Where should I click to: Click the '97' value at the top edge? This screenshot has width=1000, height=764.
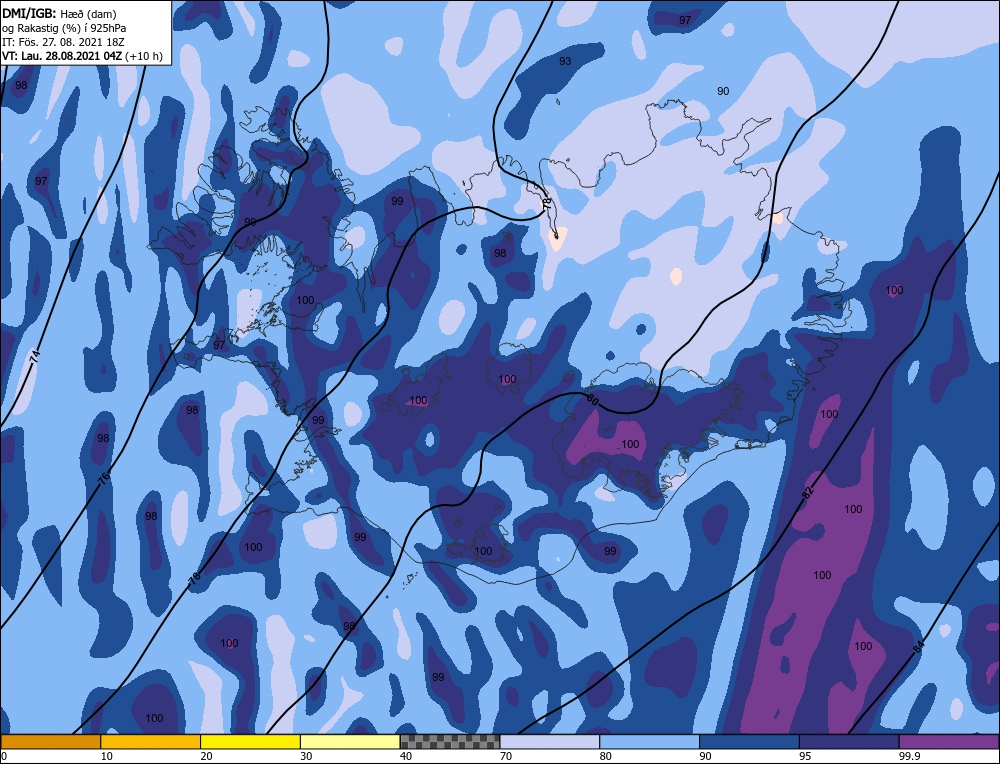[684, 20]
